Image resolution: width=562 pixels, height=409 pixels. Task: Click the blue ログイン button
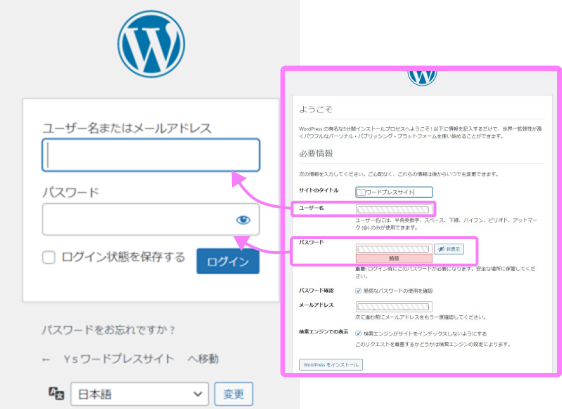tap(228, 261)
